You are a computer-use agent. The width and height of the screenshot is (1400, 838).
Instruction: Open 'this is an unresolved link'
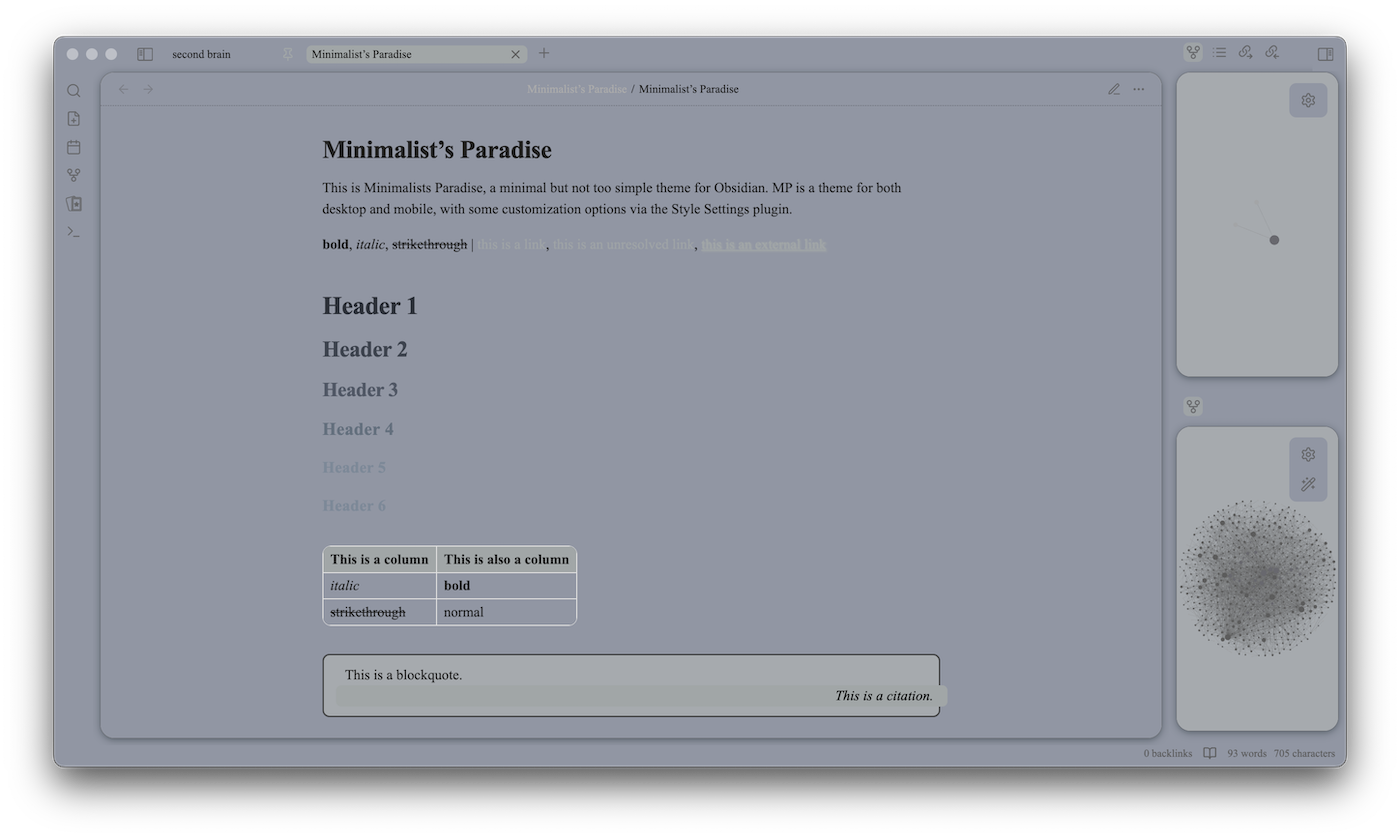(623, 244)
